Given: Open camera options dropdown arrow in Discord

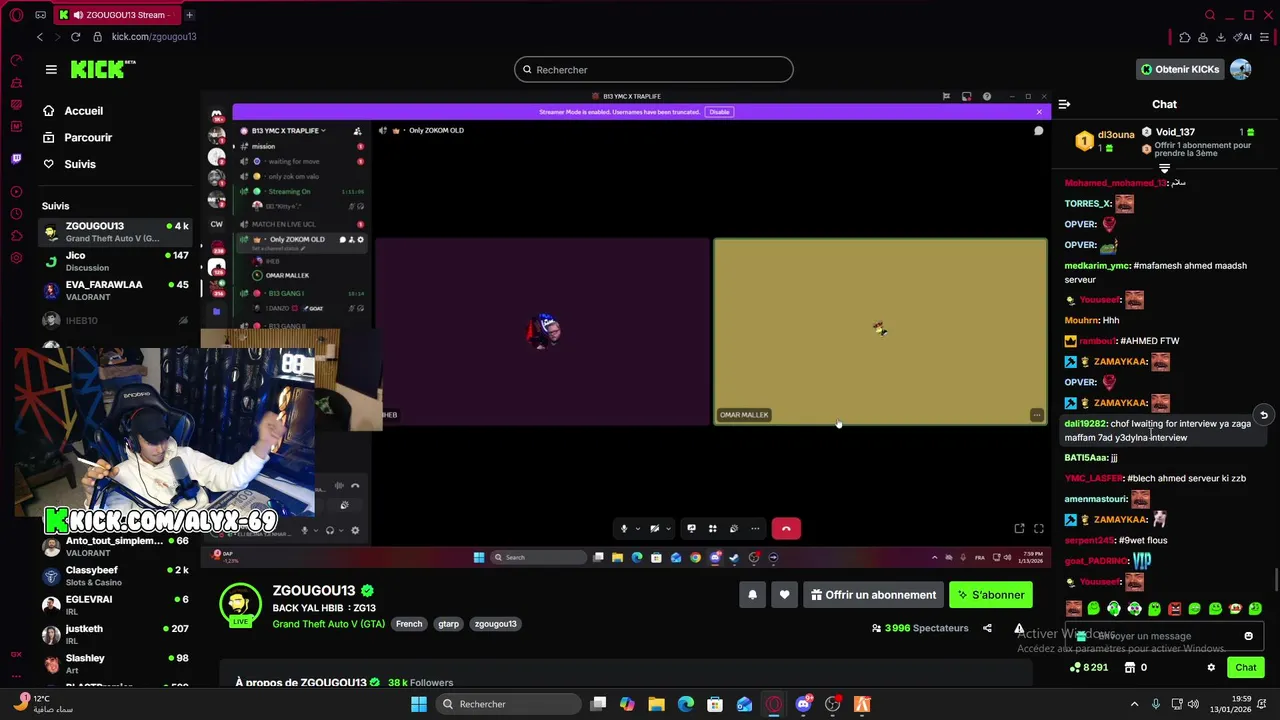Looking at the screenshot, I should [x=669, y=528].
